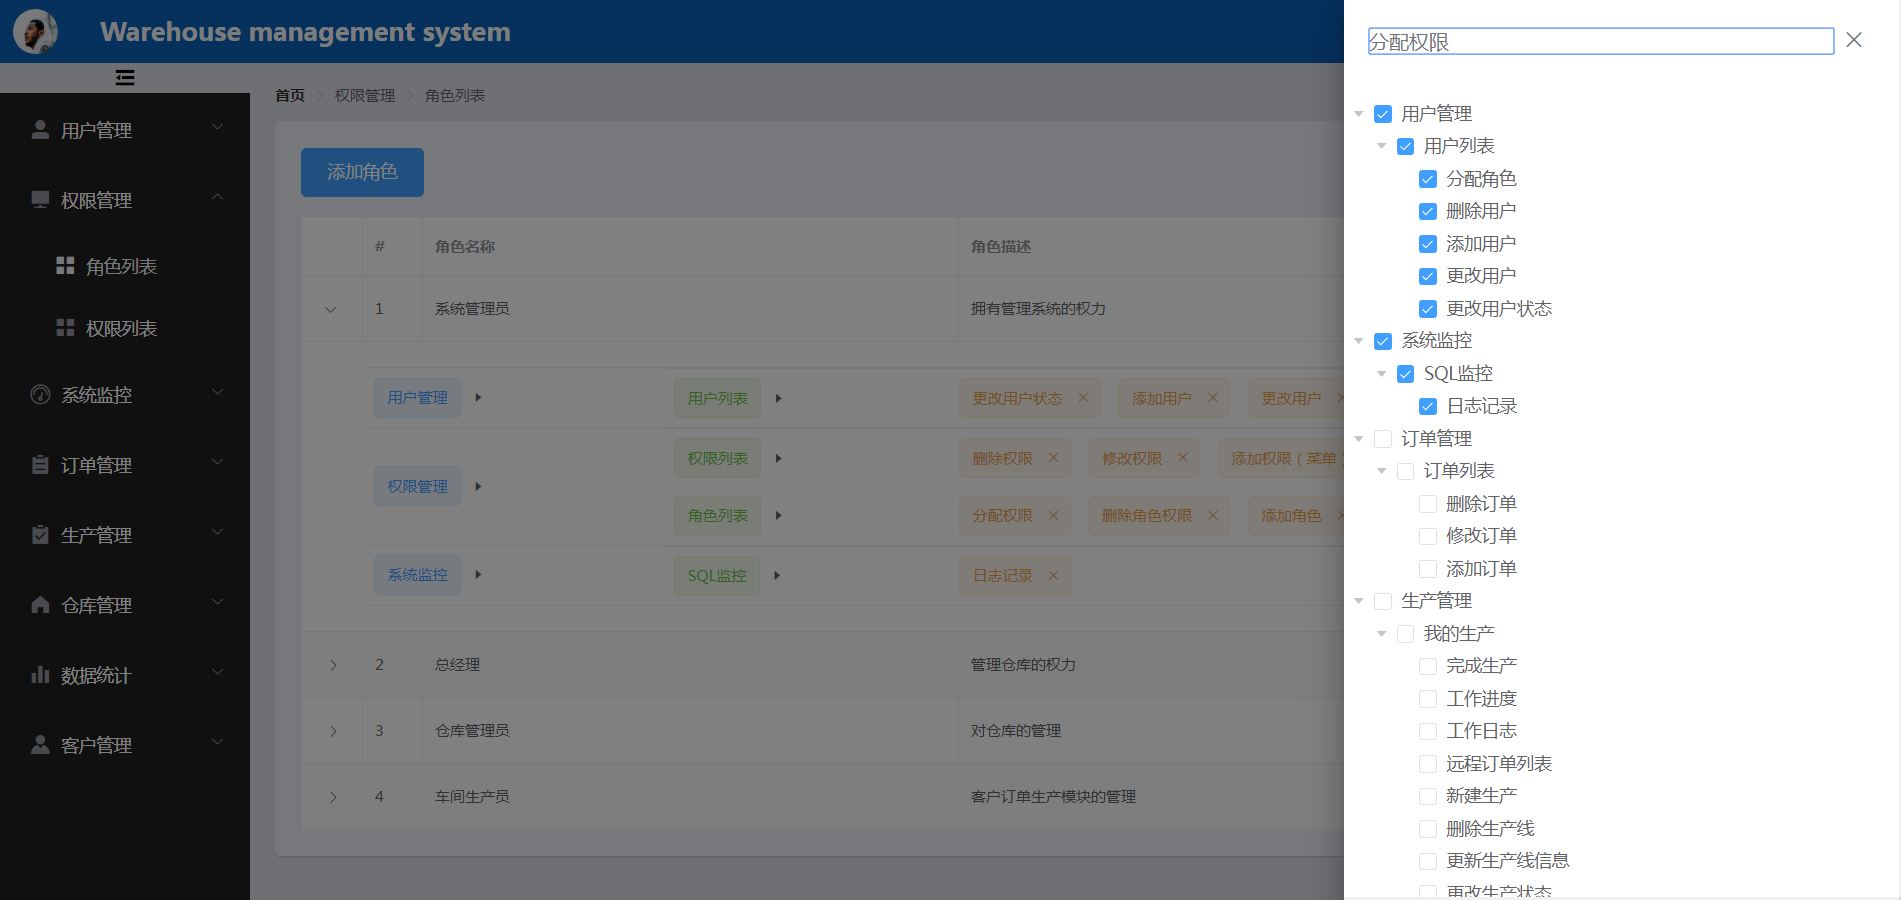Collapse the SQL监控 tree node
Image resolution: width=1901 pixels, height=900 pixels.
click(x=1382, y=374)
